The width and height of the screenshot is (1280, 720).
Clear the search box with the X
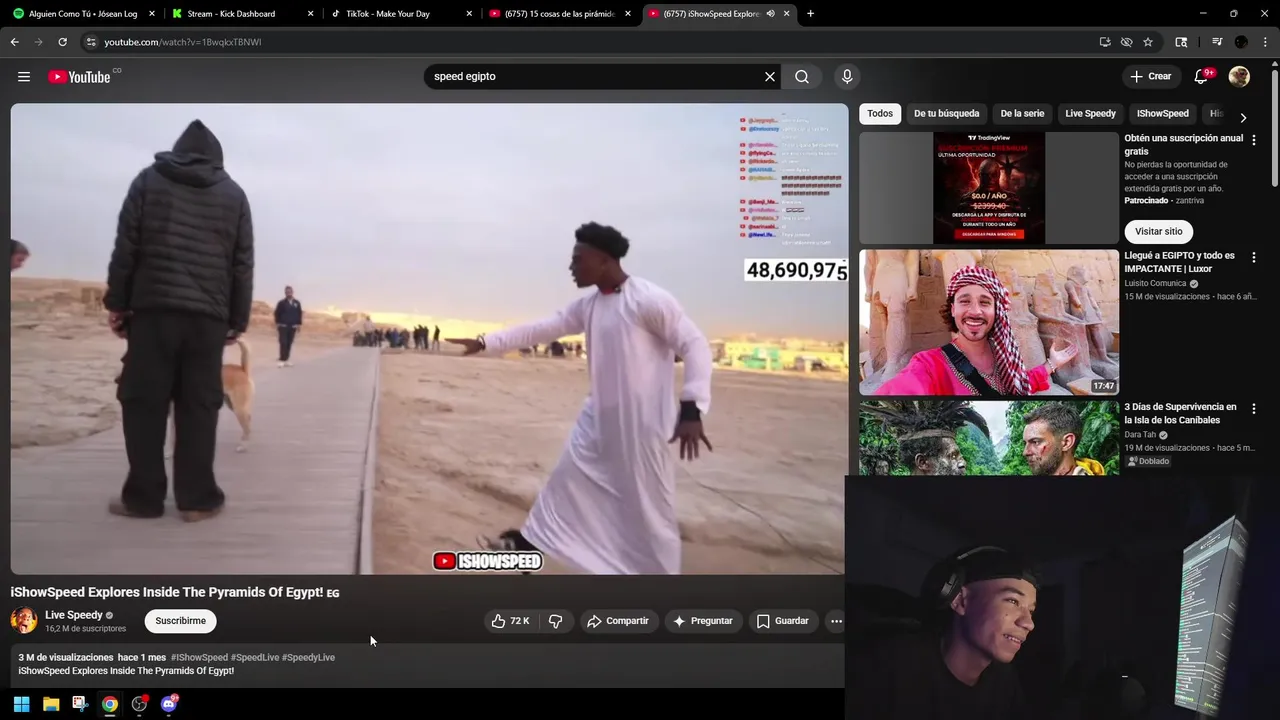point(770,77)
